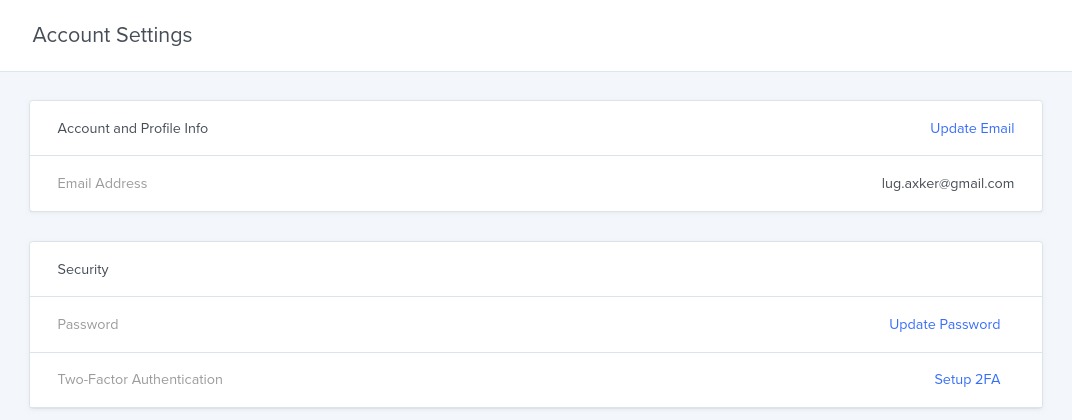Open the Update Password link
This screenshot has height=420, width=1072.
(944, 324)
